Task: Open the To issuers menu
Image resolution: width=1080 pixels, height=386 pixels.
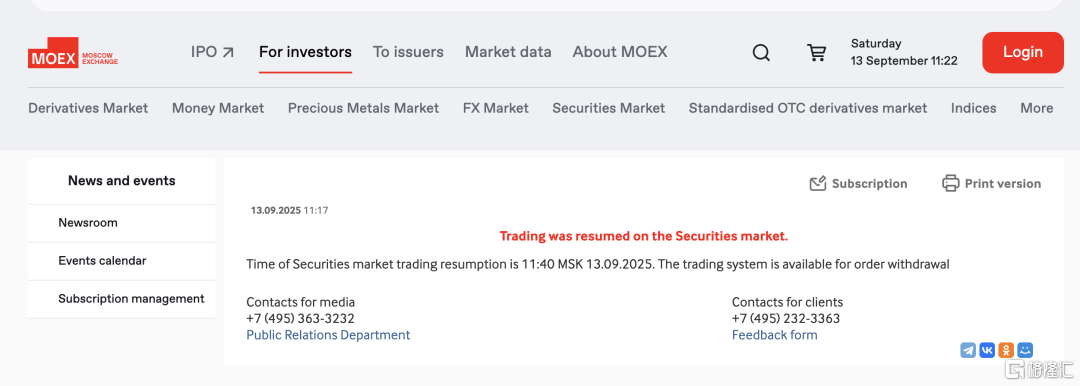Action: point(408,52)
